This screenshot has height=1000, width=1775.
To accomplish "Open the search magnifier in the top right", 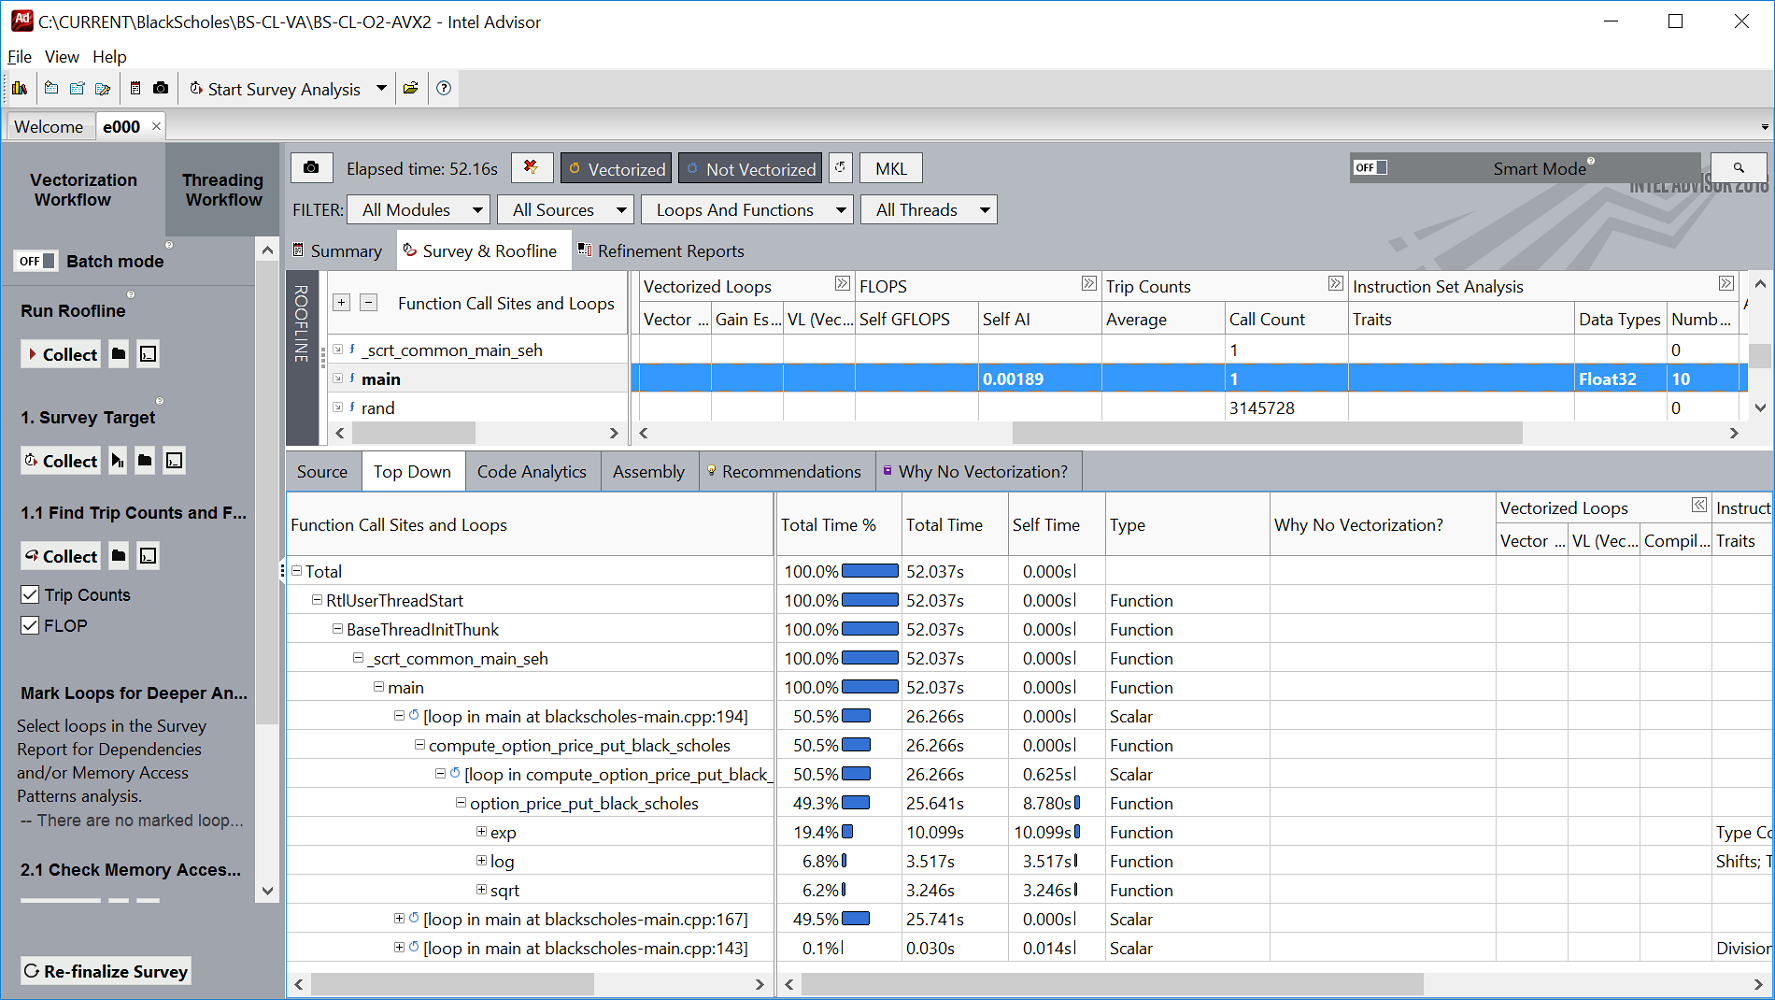I will point(1739,167).
